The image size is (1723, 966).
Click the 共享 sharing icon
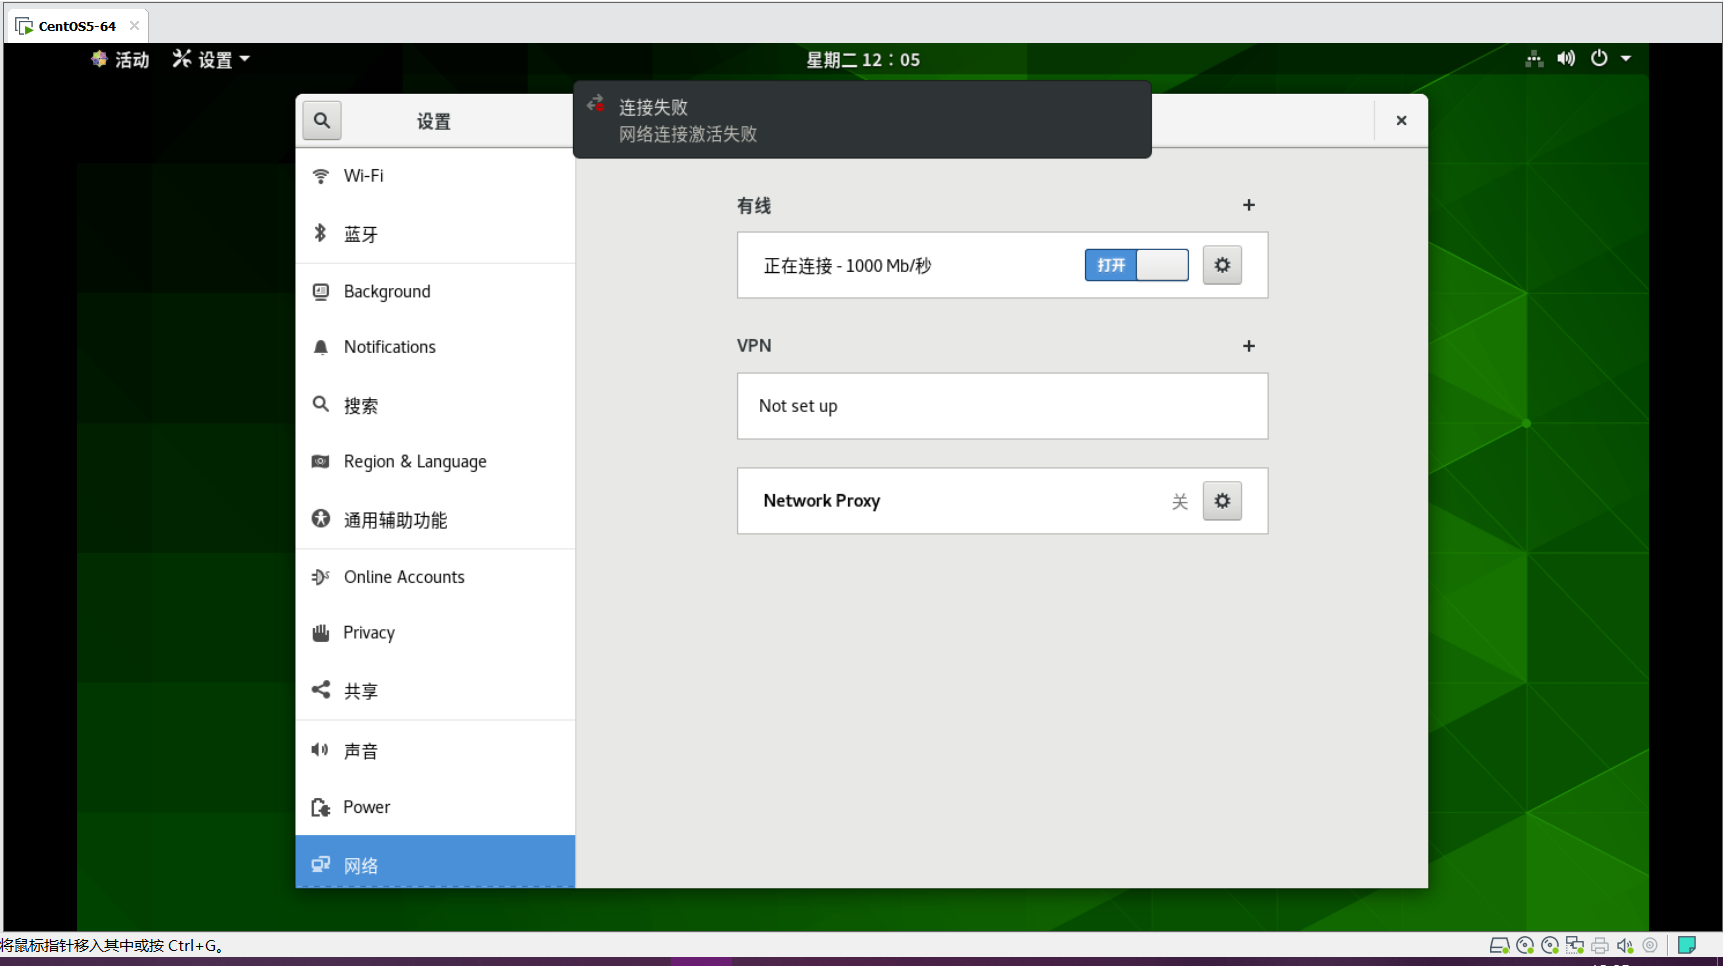pyautogui.click(x=320, y=690)
